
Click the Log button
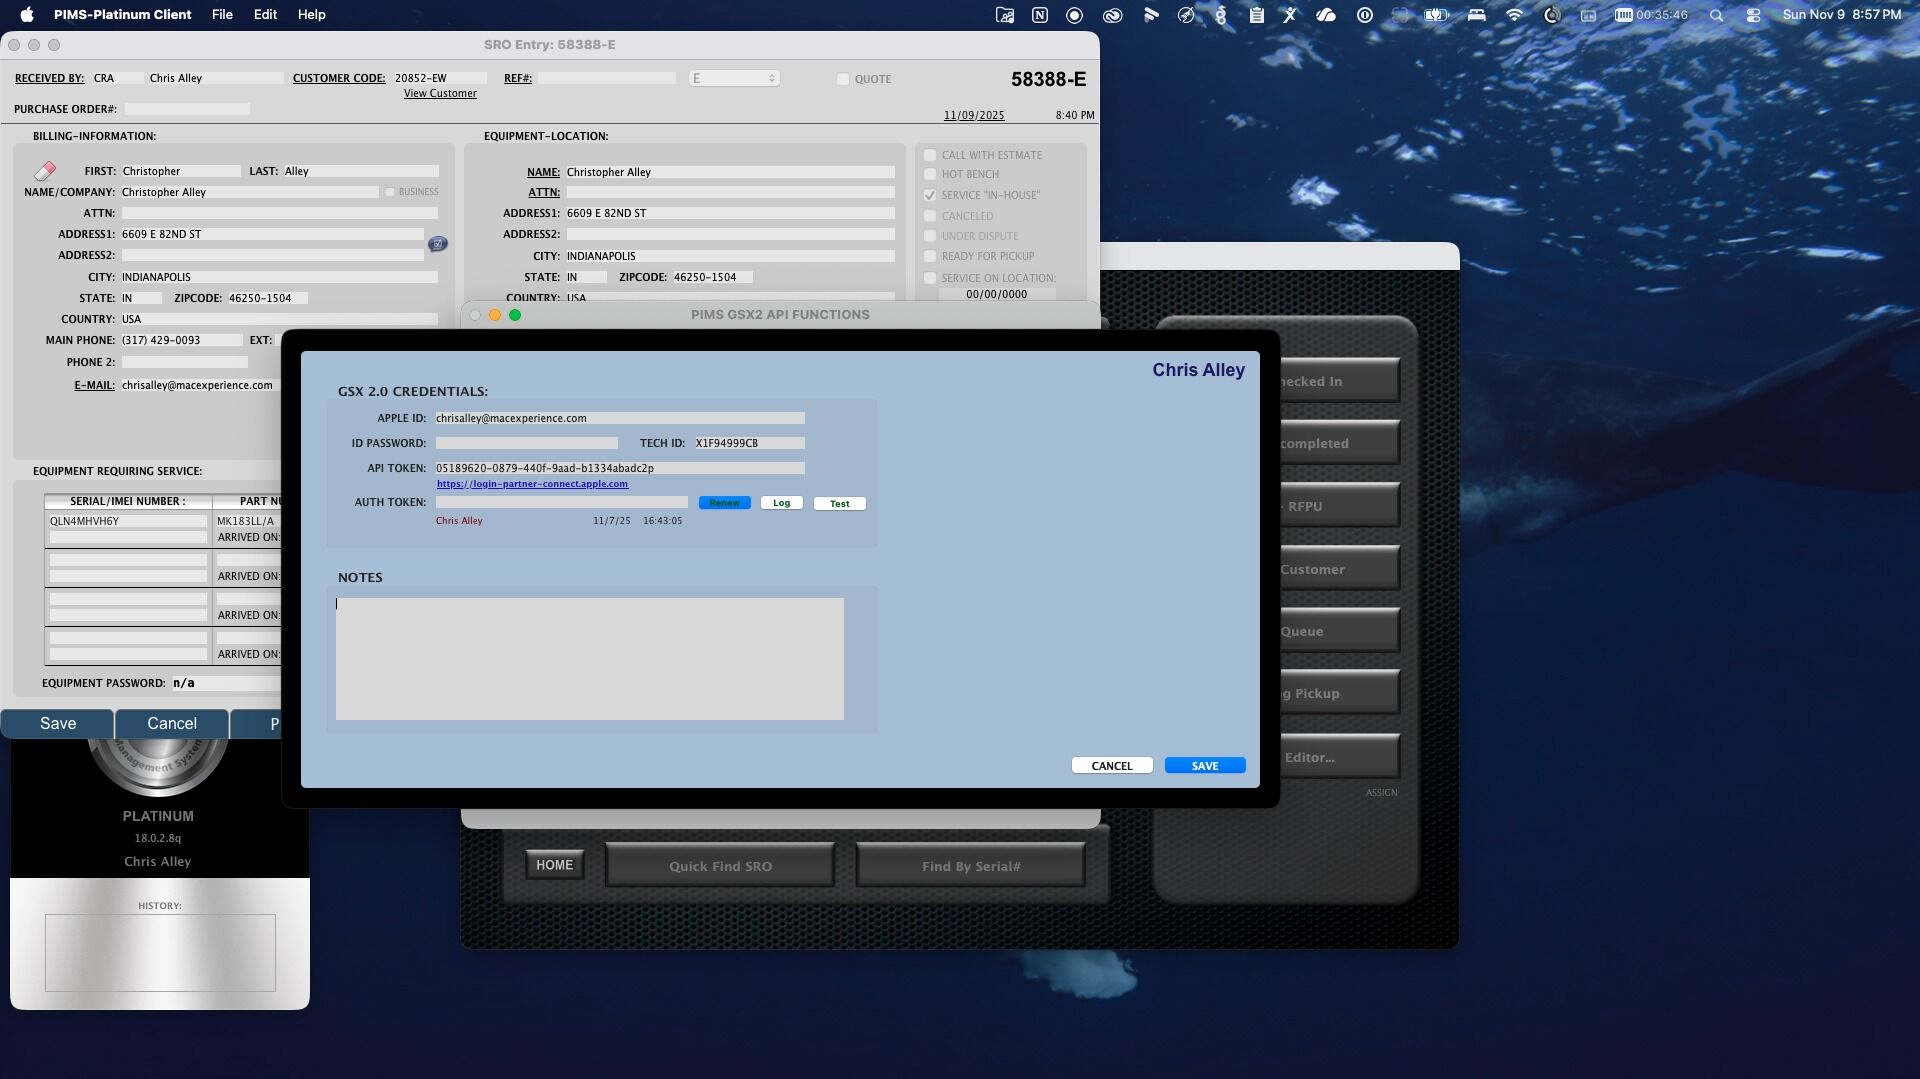[x=782, y=503]
